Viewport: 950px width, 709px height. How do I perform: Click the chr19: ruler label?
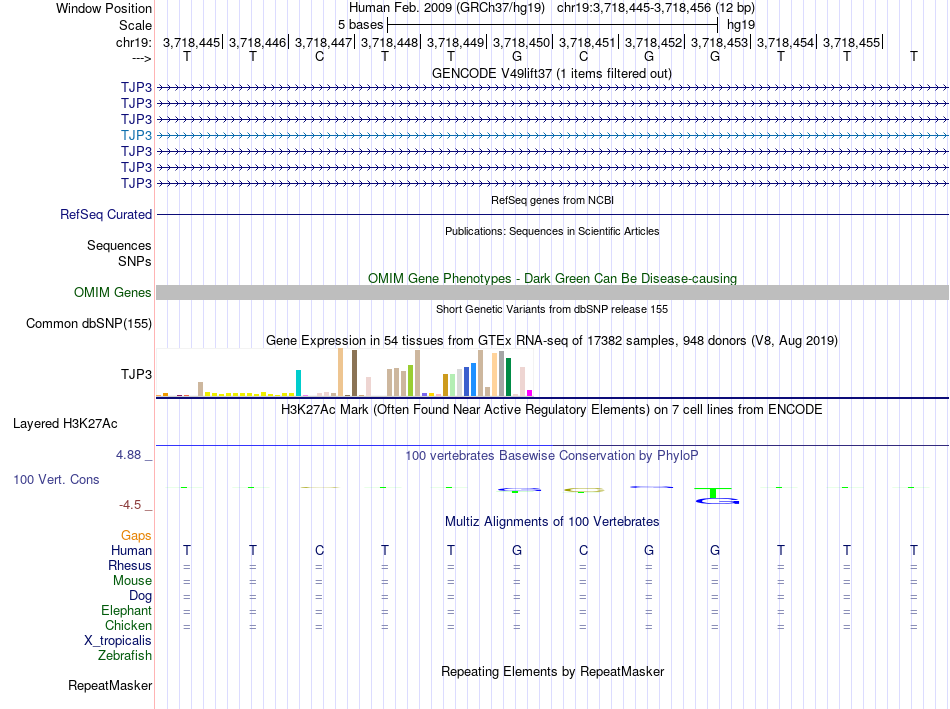click(134, 42)
